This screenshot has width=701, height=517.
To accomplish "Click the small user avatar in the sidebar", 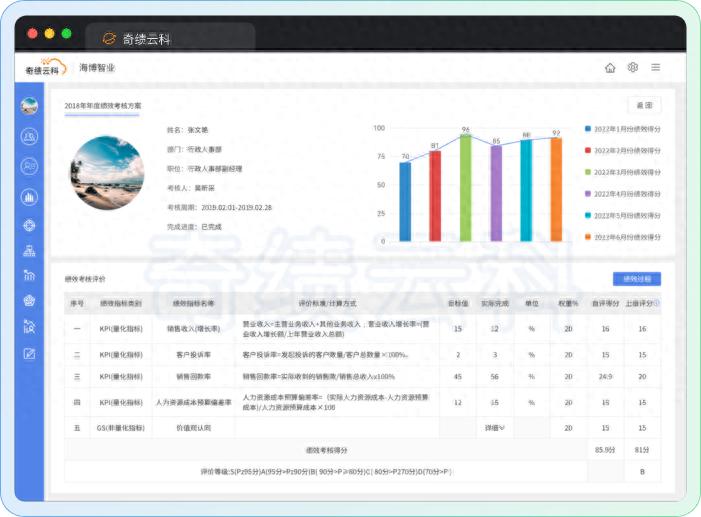I will [29, 106].
